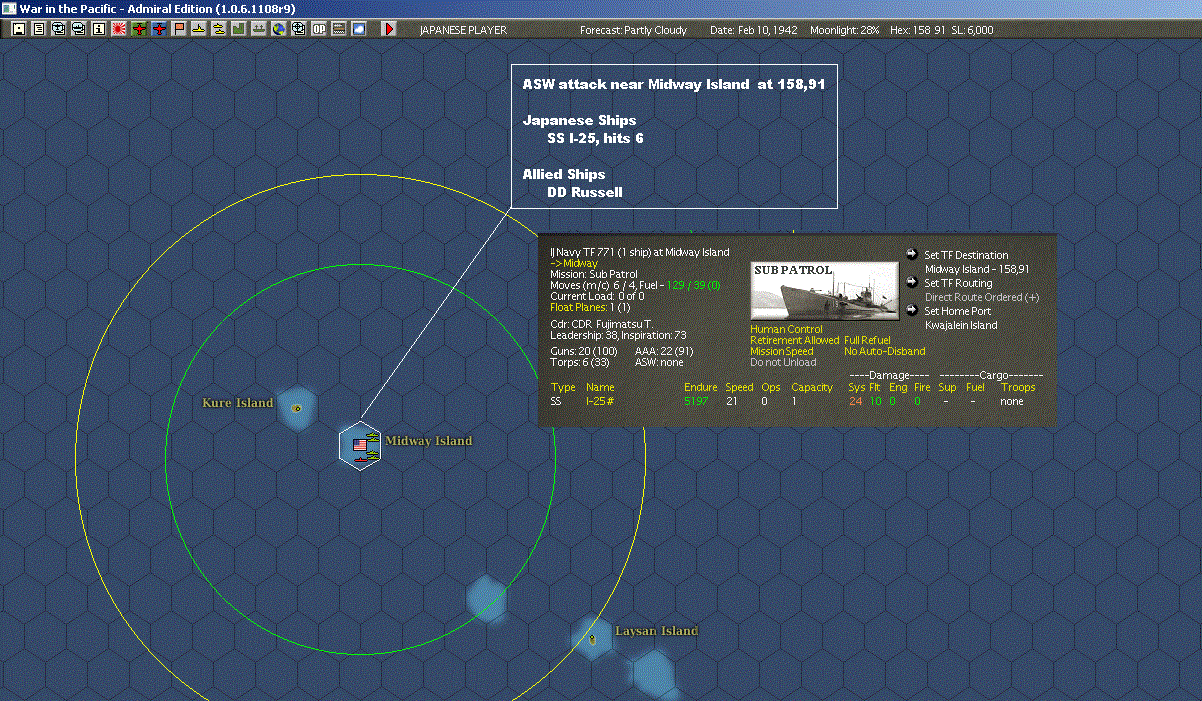The height and width of the screenshot is (701, 1202).
Task: Click the application icon in title bar
Action: pos(9,8)
